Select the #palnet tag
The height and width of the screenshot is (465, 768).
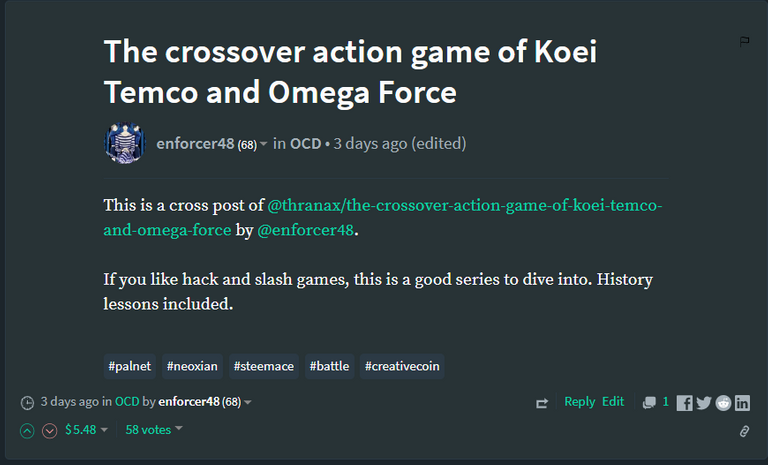(130, 367)
